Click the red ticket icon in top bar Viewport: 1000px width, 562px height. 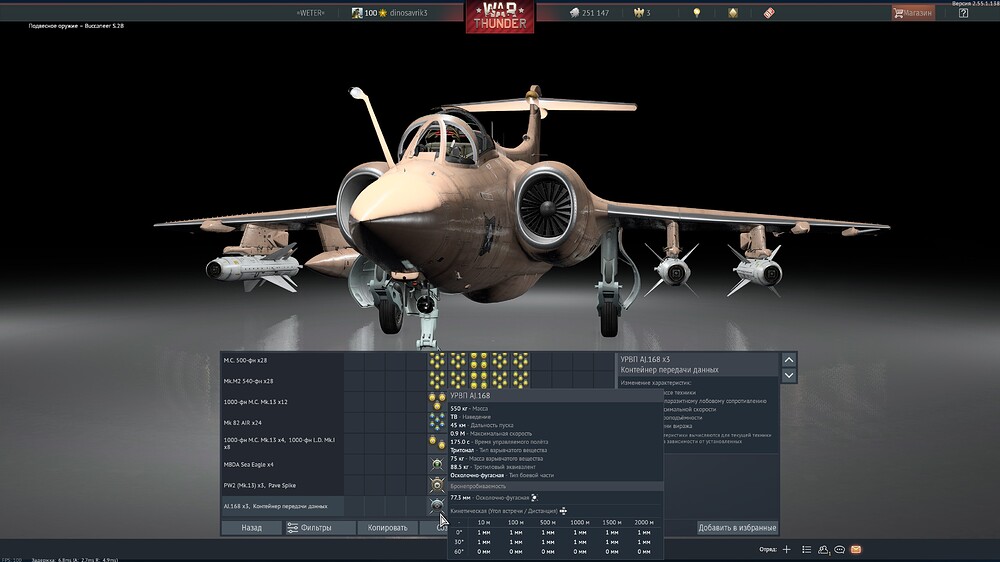(x=769, y=13)
